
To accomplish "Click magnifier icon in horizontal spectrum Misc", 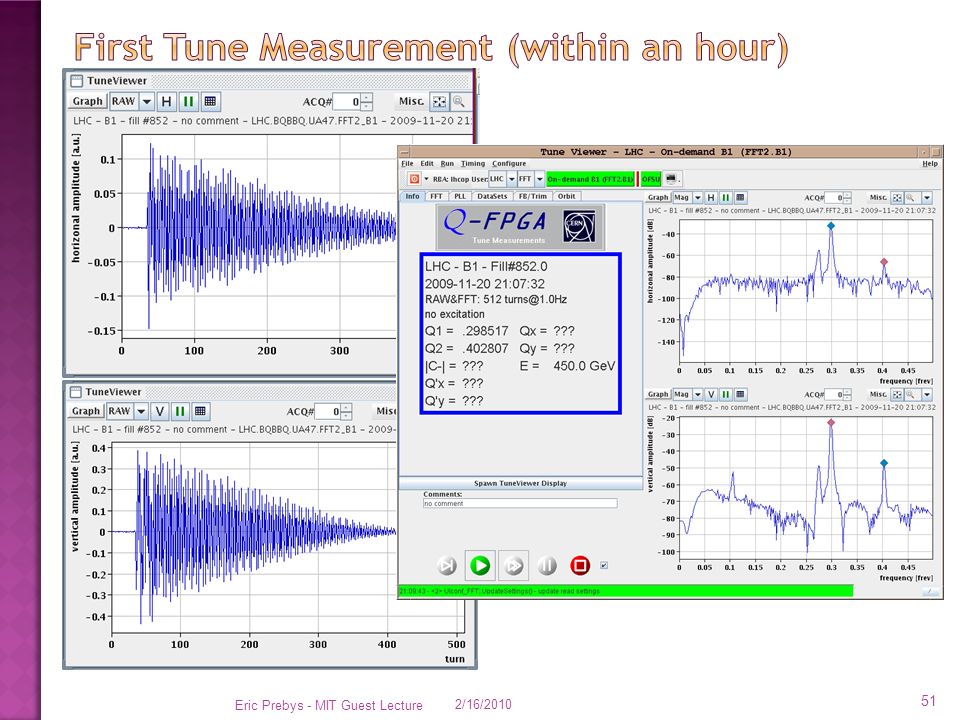I will [x=910, y=198].
